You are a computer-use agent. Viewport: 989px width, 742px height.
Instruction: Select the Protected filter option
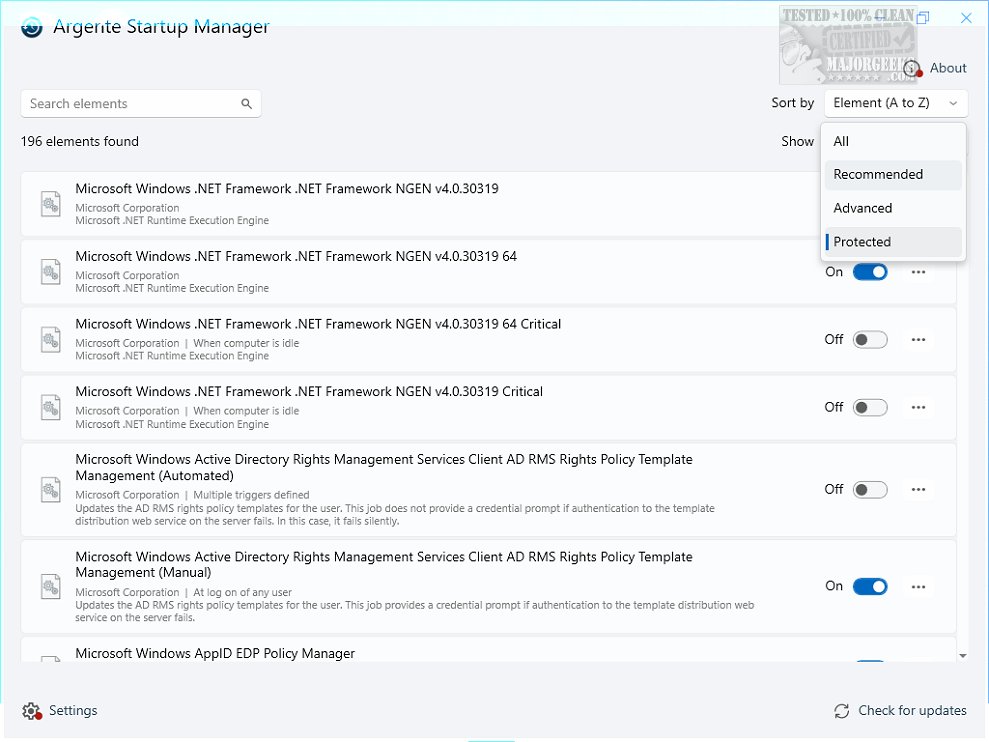pyautogui.click(x=893, y=242)
